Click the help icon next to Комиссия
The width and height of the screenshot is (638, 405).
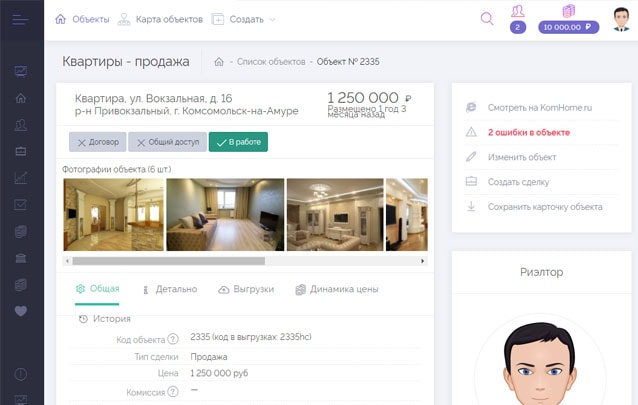(173, 392)
